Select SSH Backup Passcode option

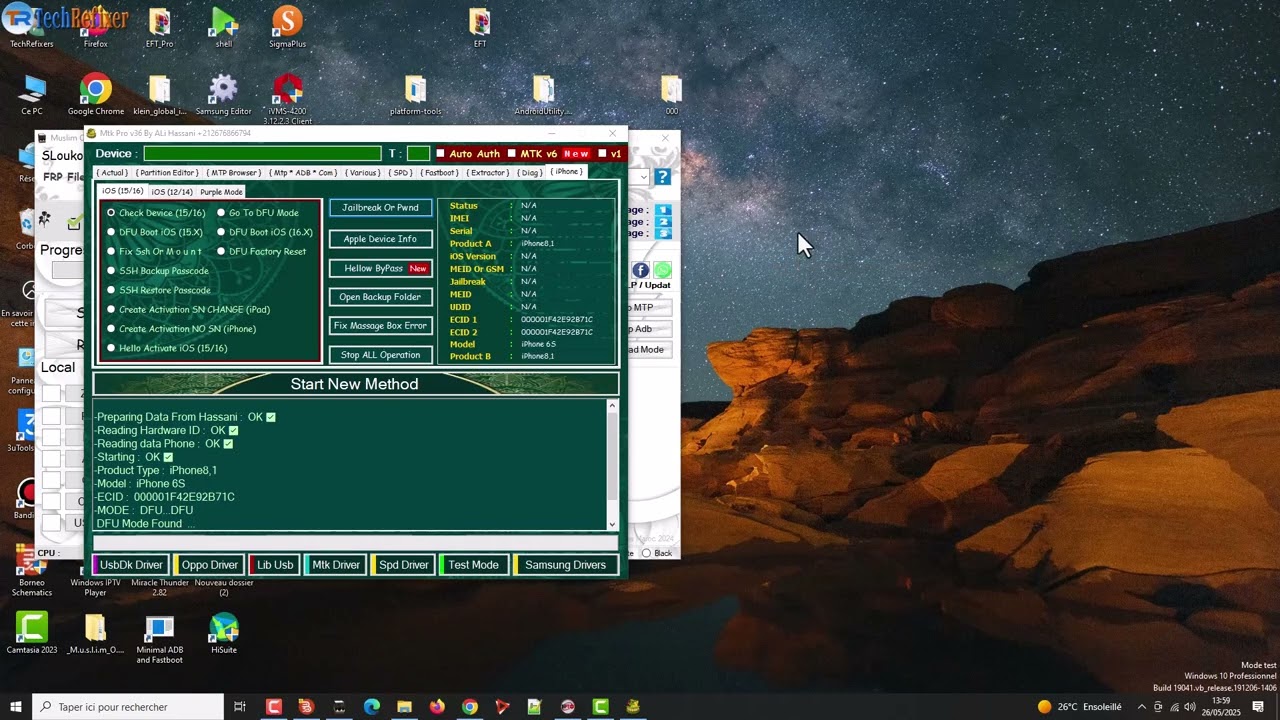point(111,271)
